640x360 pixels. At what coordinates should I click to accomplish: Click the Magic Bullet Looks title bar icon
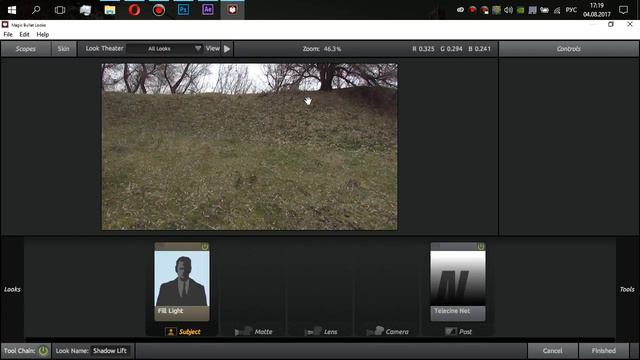5,24
